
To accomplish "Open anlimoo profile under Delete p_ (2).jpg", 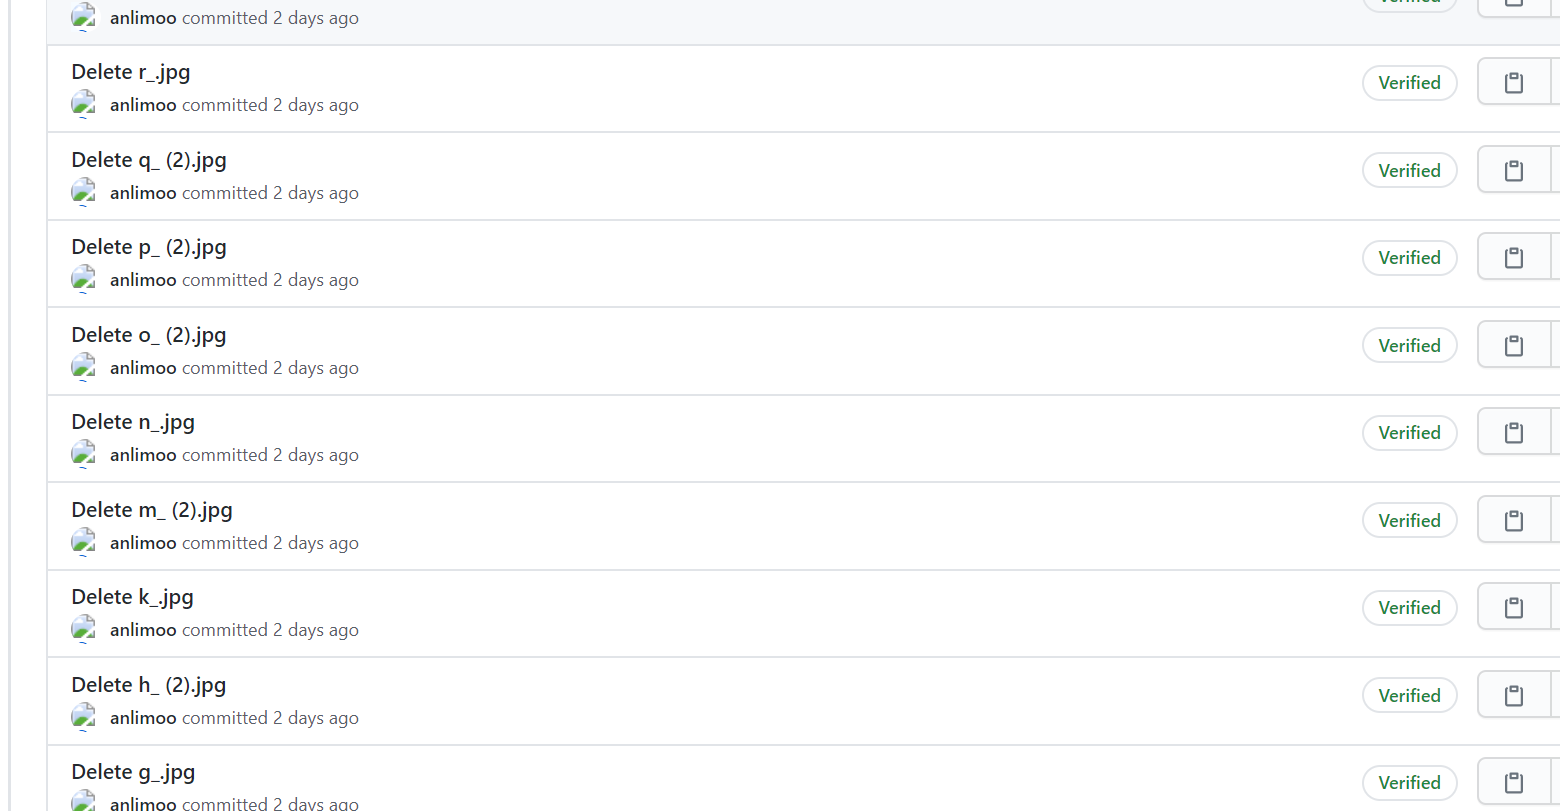I will (x=143, y=280).
